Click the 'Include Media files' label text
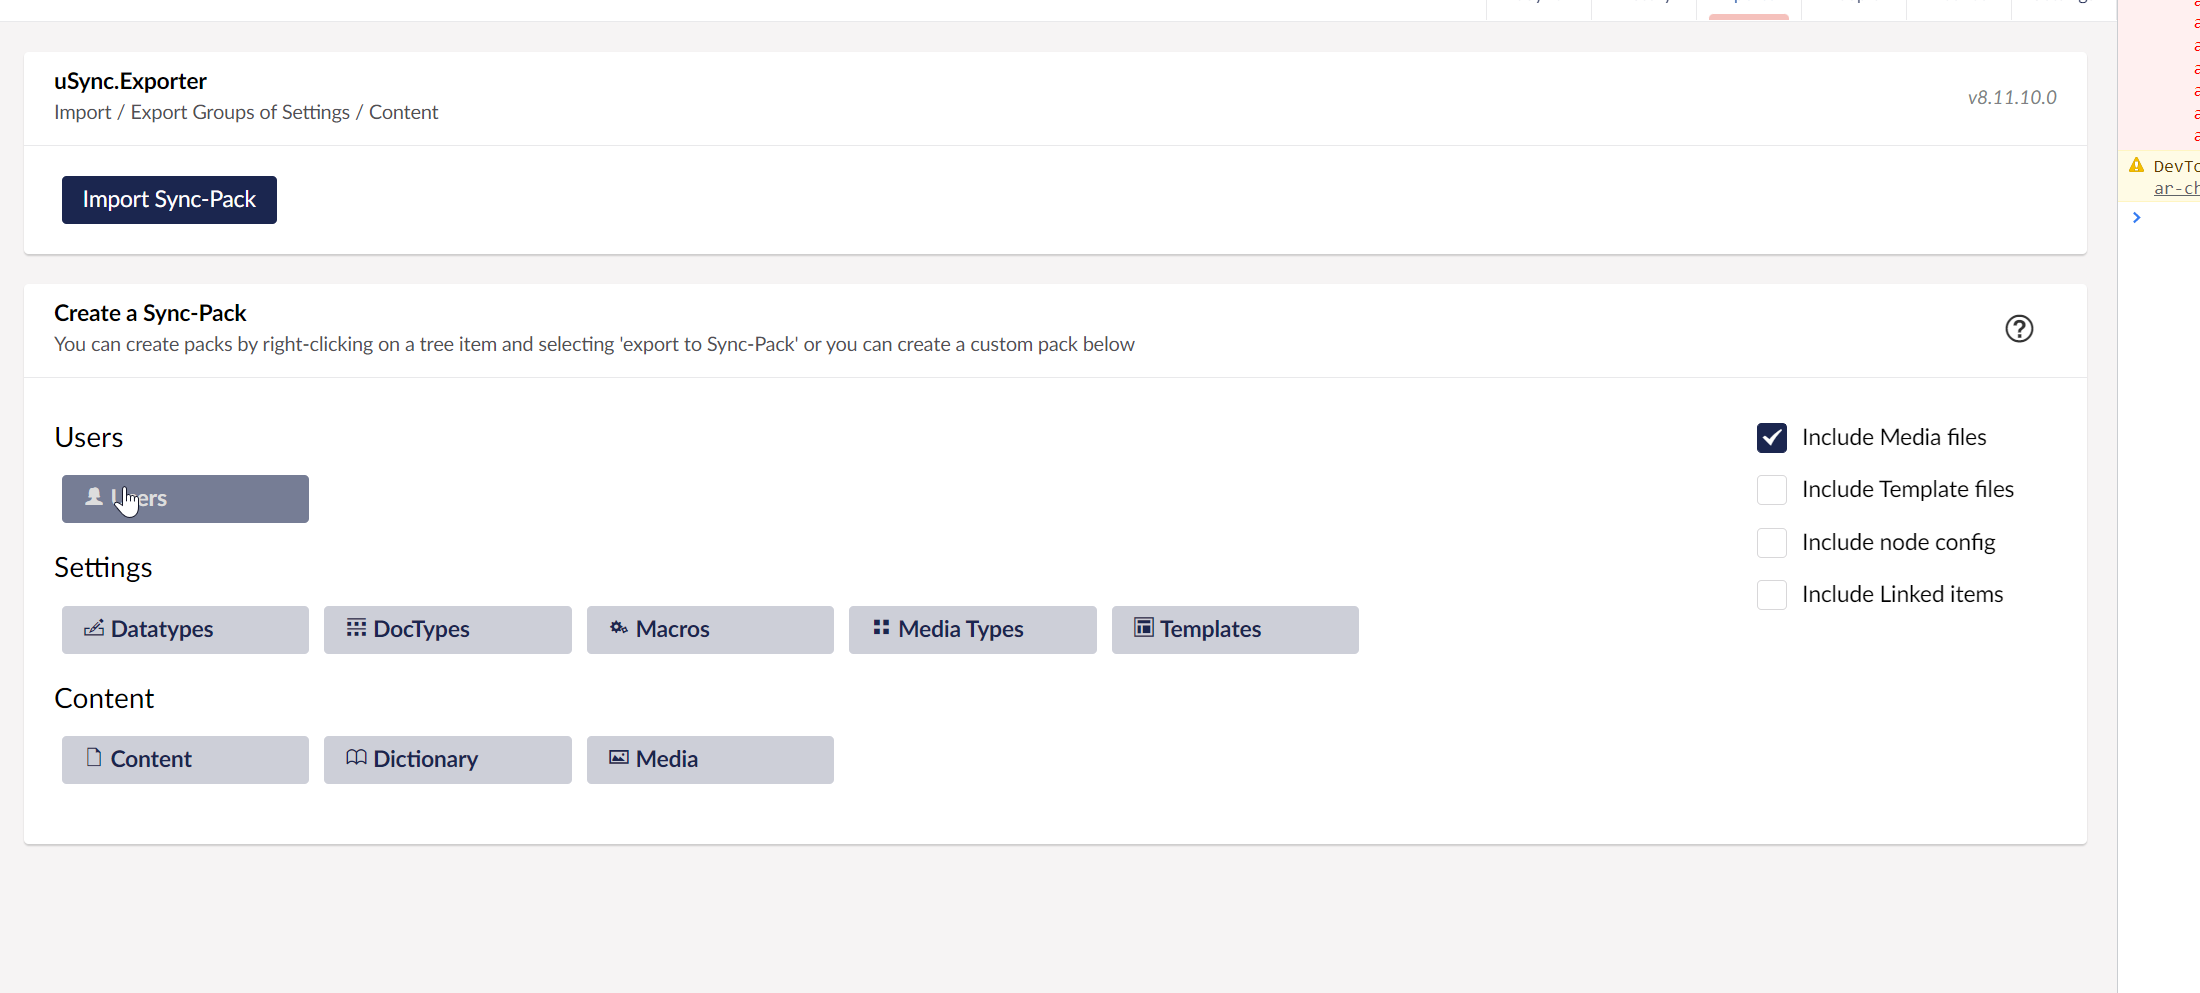This screenshot has width=2200, height=993. pos(1894,438)
